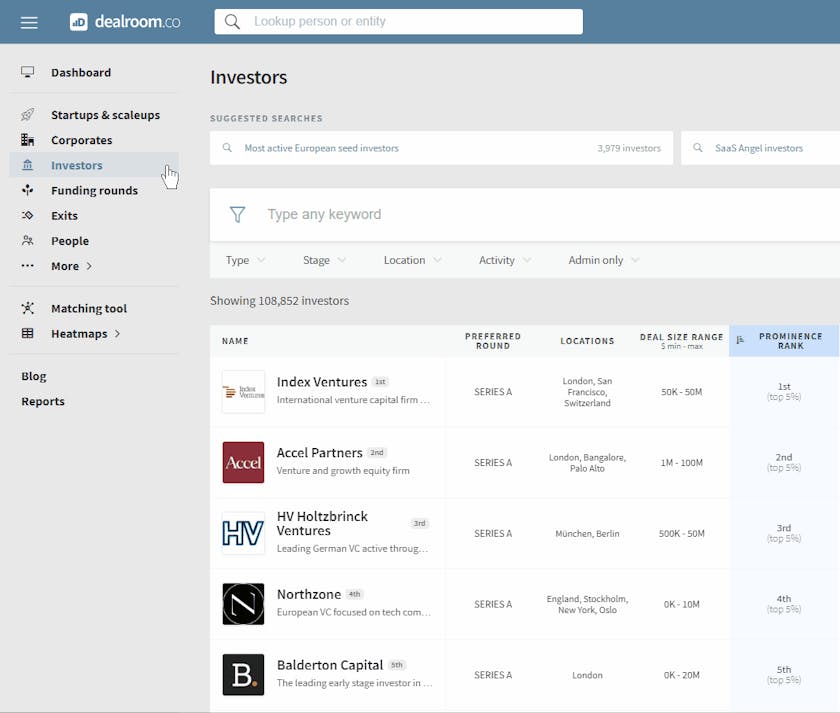Click the funnel filter icon
This screenshot has width=840, height=713.
(x=237, y=214)
